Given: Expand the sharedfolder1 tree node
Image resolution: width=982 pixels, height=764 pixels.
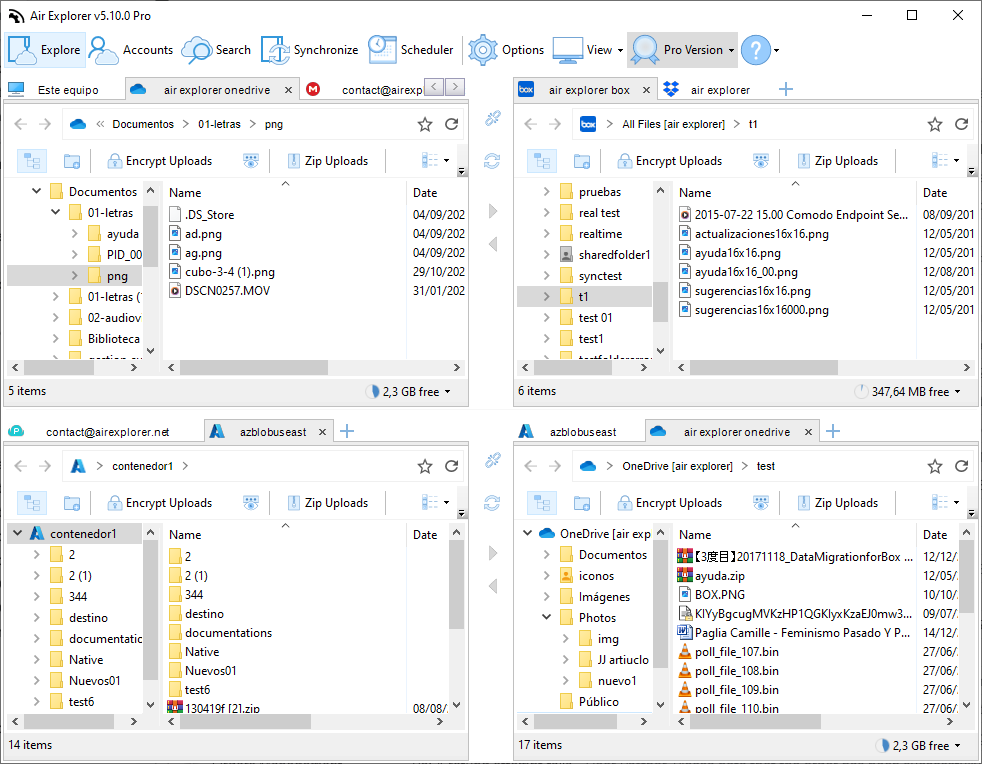Looking at the screenshot, I should (546, 254).
